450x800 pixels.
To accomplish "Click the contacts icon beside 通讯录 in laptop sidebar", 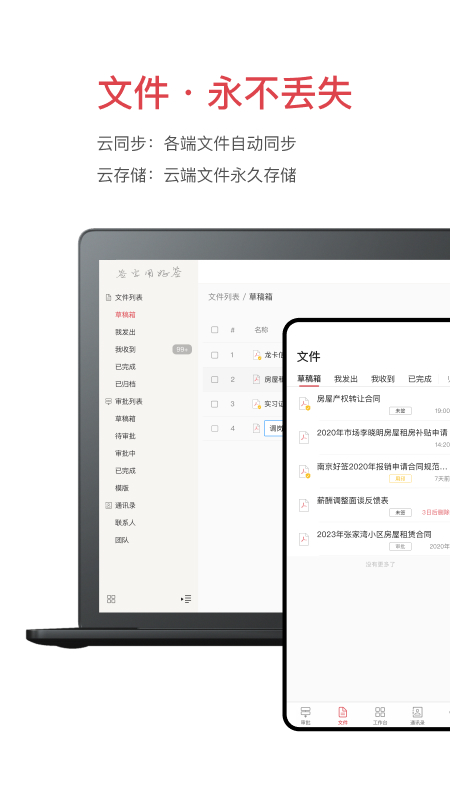I will click(x=108, y=506).
